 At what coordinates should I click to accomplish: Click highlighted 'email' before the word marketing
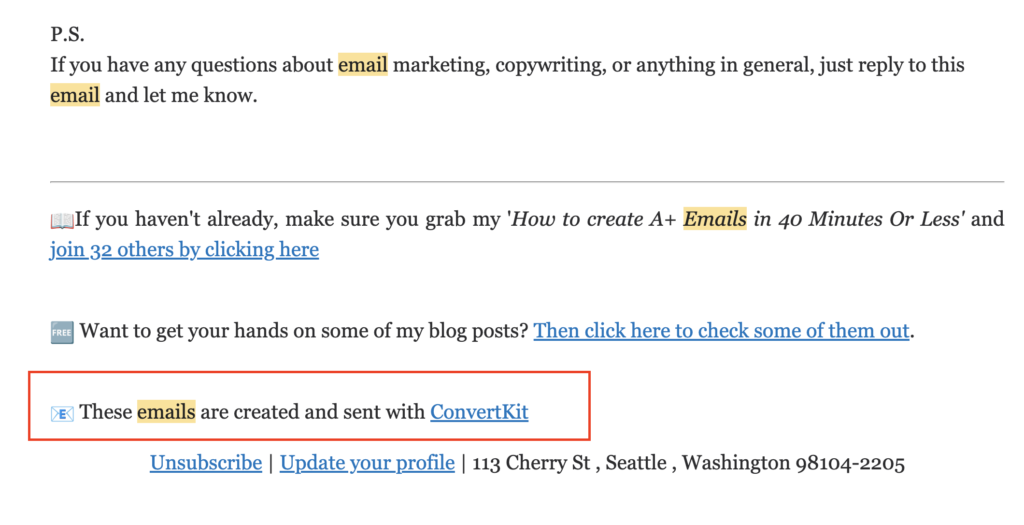[362, 65]
